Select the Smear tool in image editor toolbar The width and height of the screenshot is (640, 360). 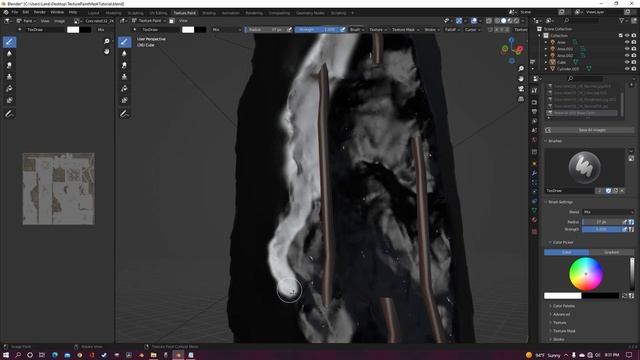(x=9, y=65)
